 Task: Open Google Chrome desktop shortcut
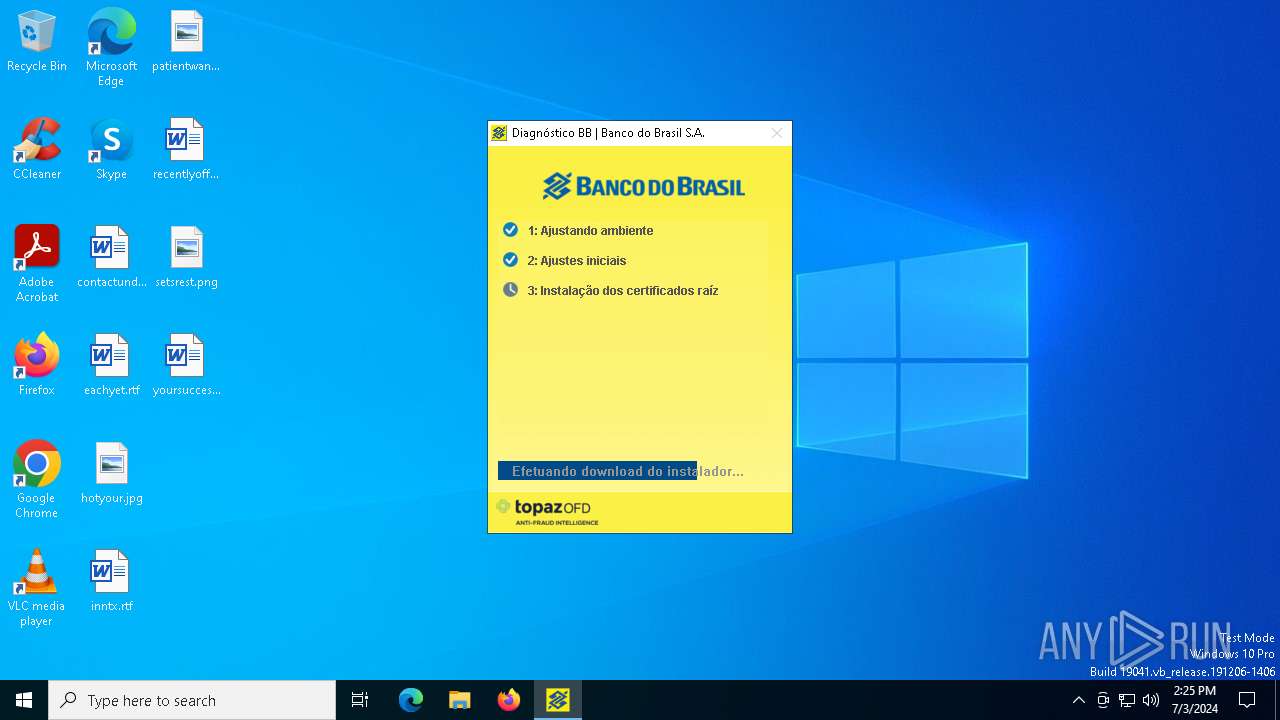(x=37, y=480)
